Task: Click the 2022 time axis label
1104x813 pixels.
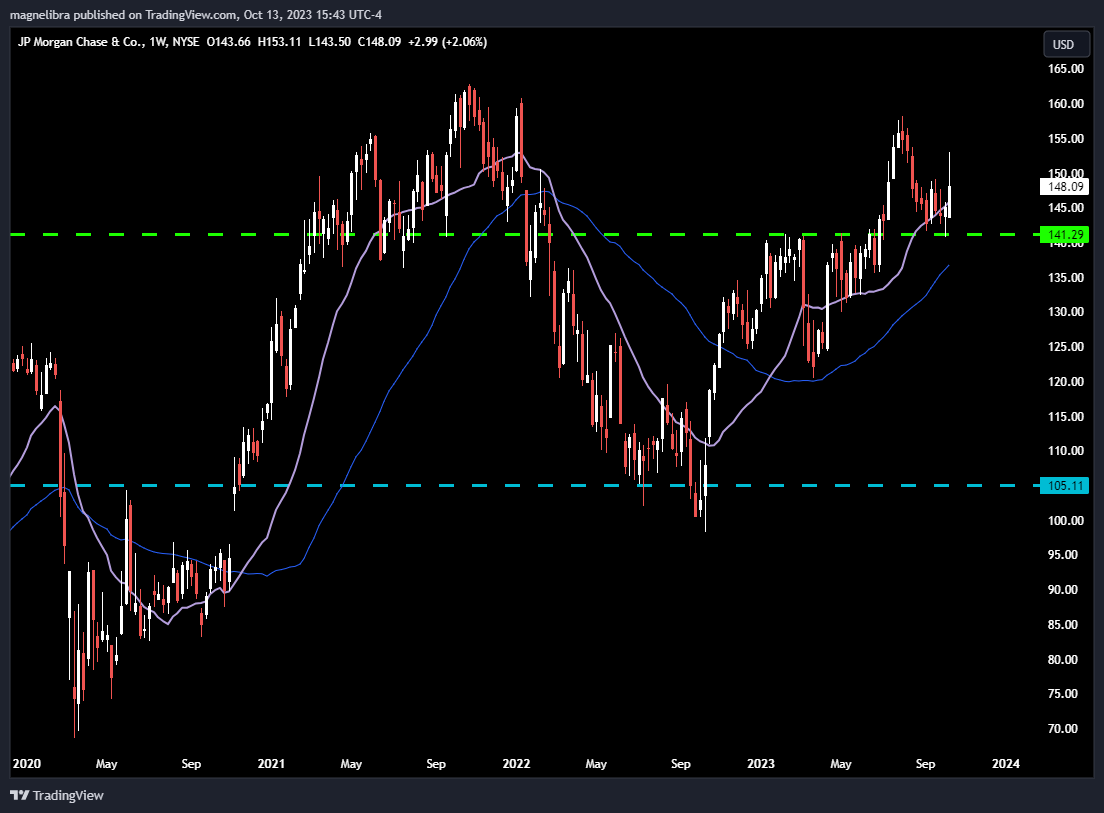Action: [516, 764]
